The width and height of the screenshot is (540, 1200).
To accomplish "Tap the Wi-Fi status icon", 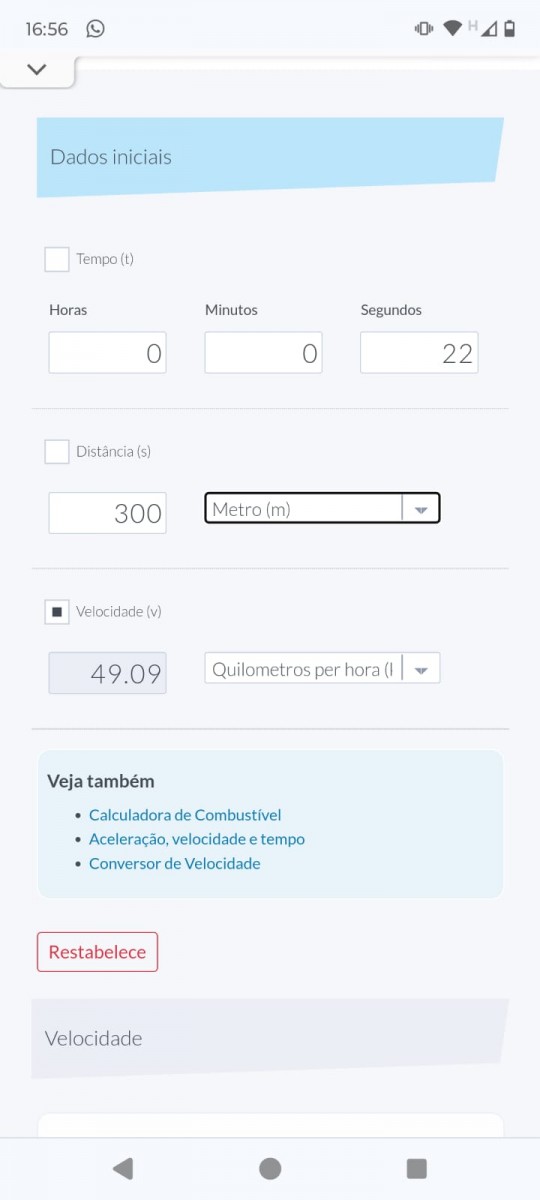I will coord(452,29).
